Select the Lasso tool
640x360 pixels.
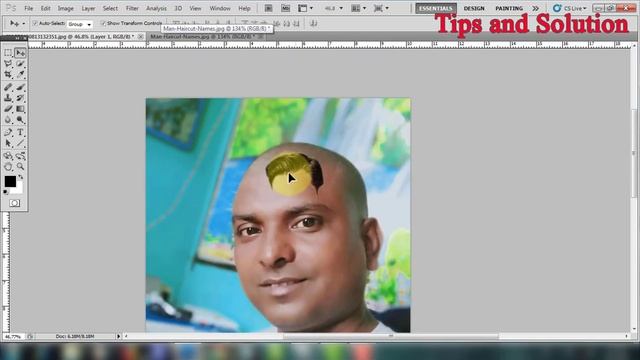tap(8, 64)
